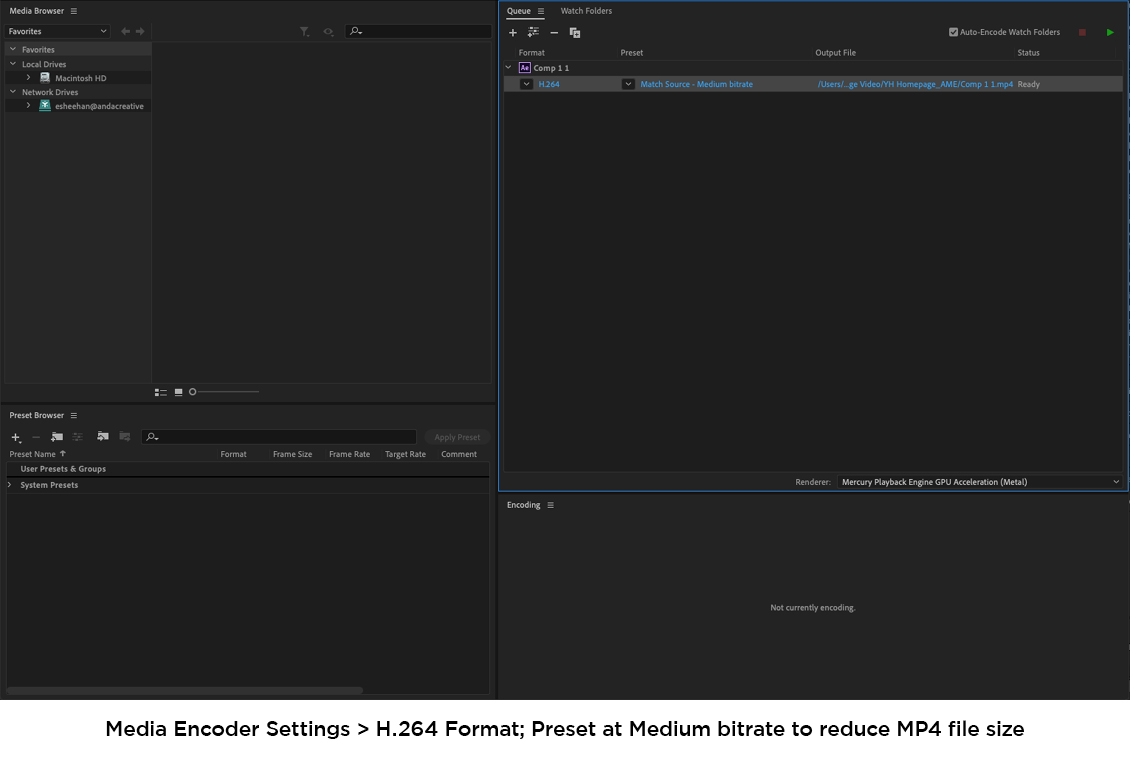Open the H.264 format dropdown arrow
This screenshot has width=1130, height=760.
coord(526,84)
